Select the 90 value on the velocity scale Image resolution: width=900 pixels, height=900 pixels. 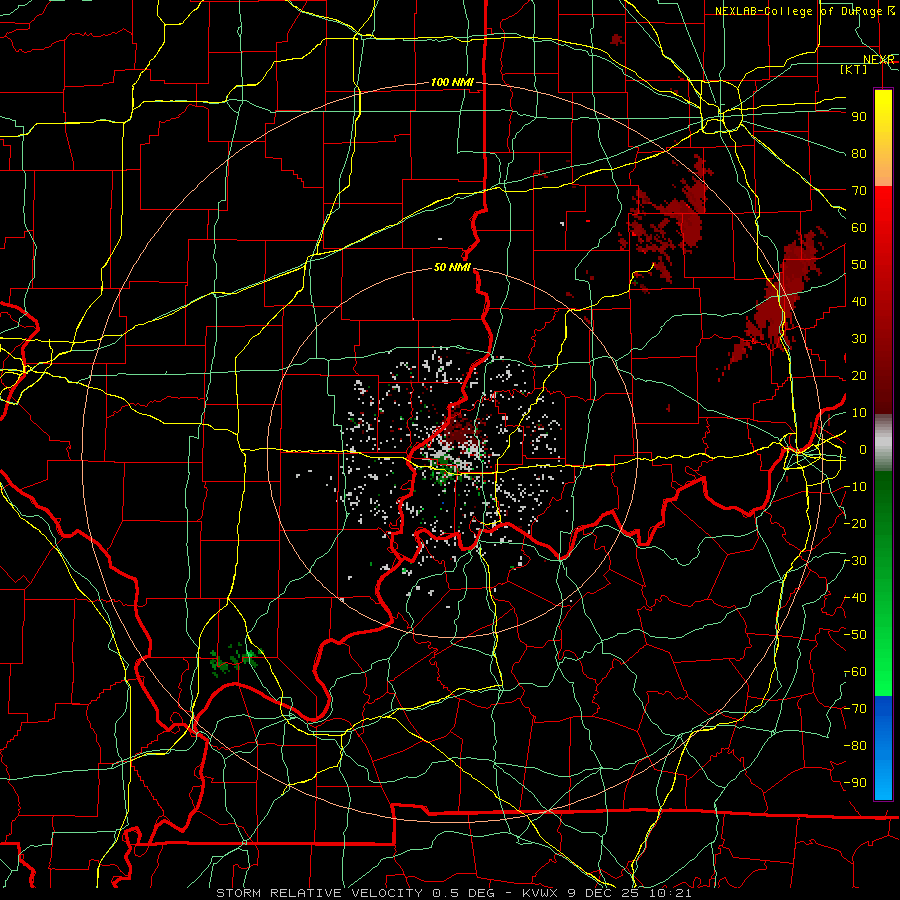tap(859, 117)
